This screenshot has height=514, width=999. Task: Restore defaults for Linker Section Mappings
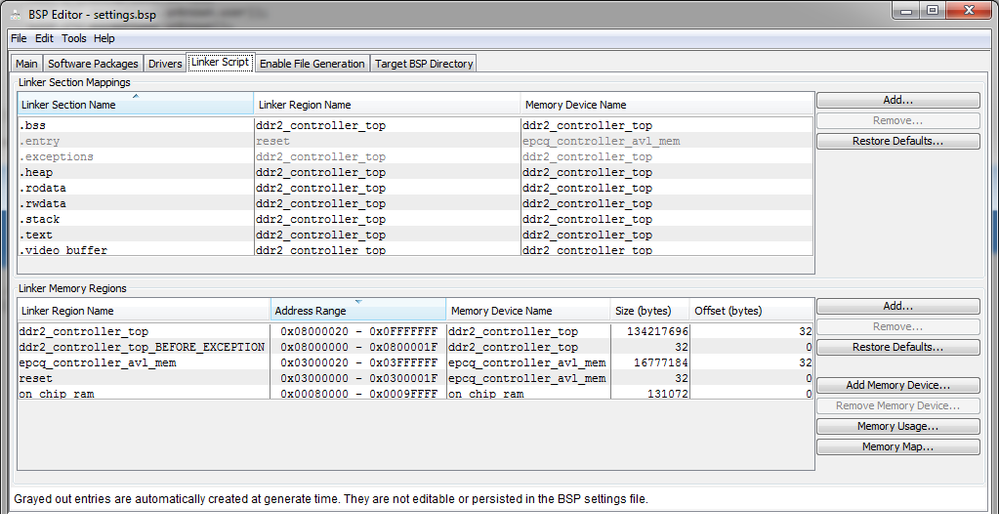coord(897,141)
